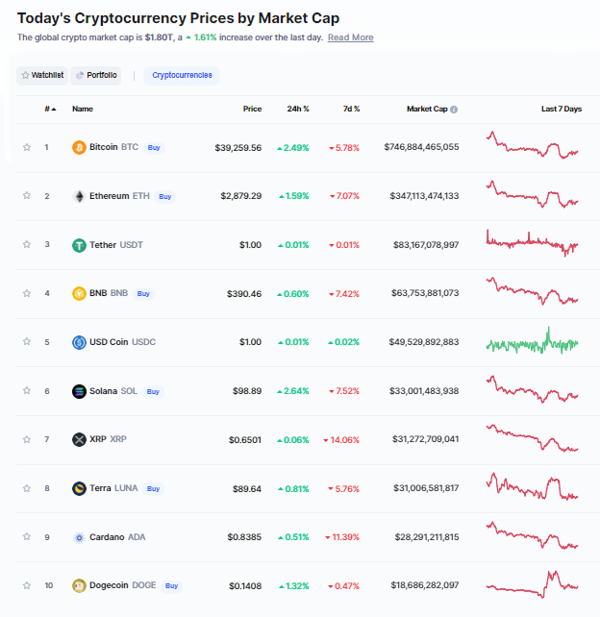Click the Dogecoin coin logo
This screenshot has height=617, width=600.
point(79,586)
